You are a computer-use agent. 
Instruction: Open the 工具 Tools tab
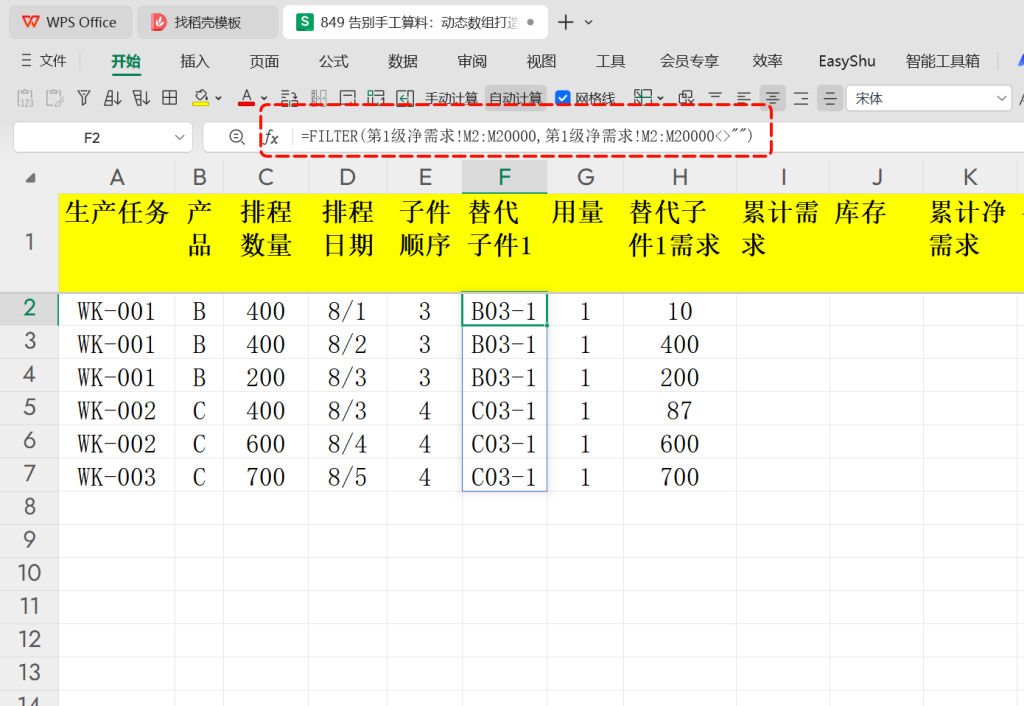[610, 61]
